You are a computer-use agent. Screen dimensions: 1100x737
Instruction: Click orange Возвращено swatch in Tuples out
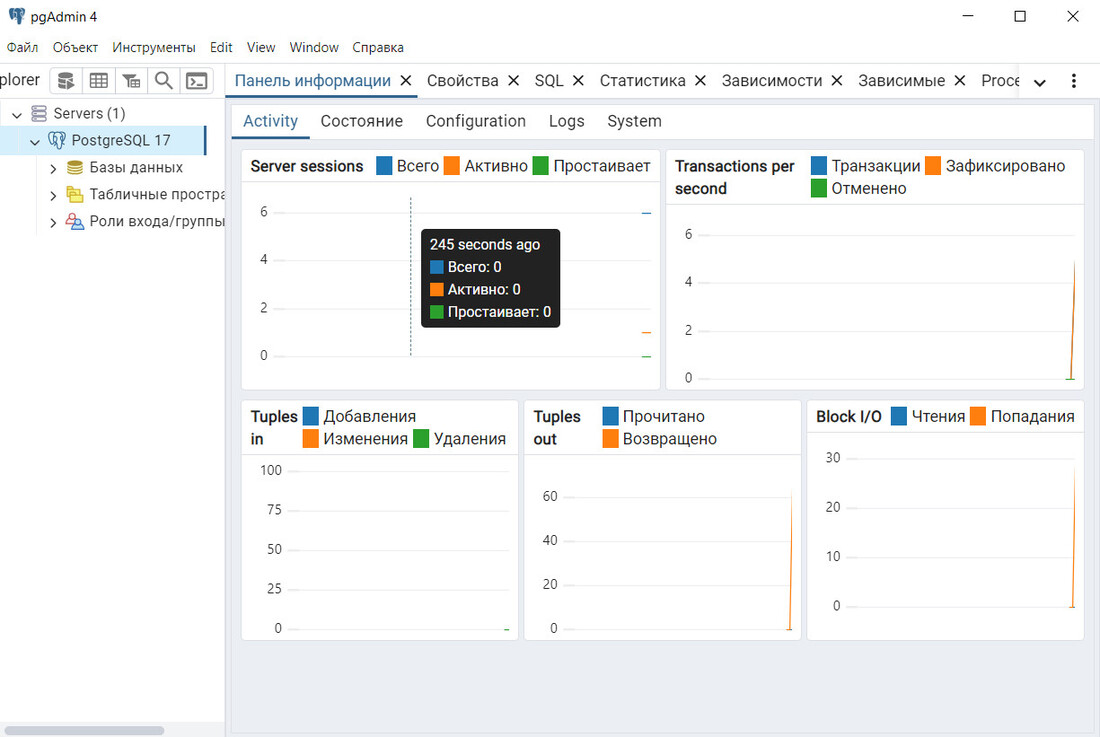pos(610,438)
